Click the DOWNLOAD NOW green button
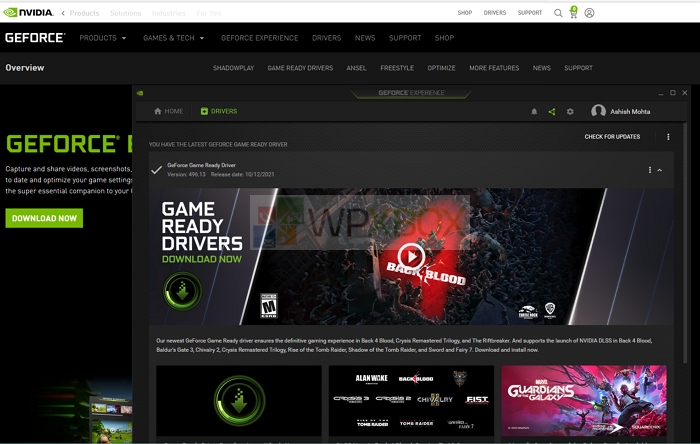The height and width of the screenshot is (444, 700). (44, 218)
